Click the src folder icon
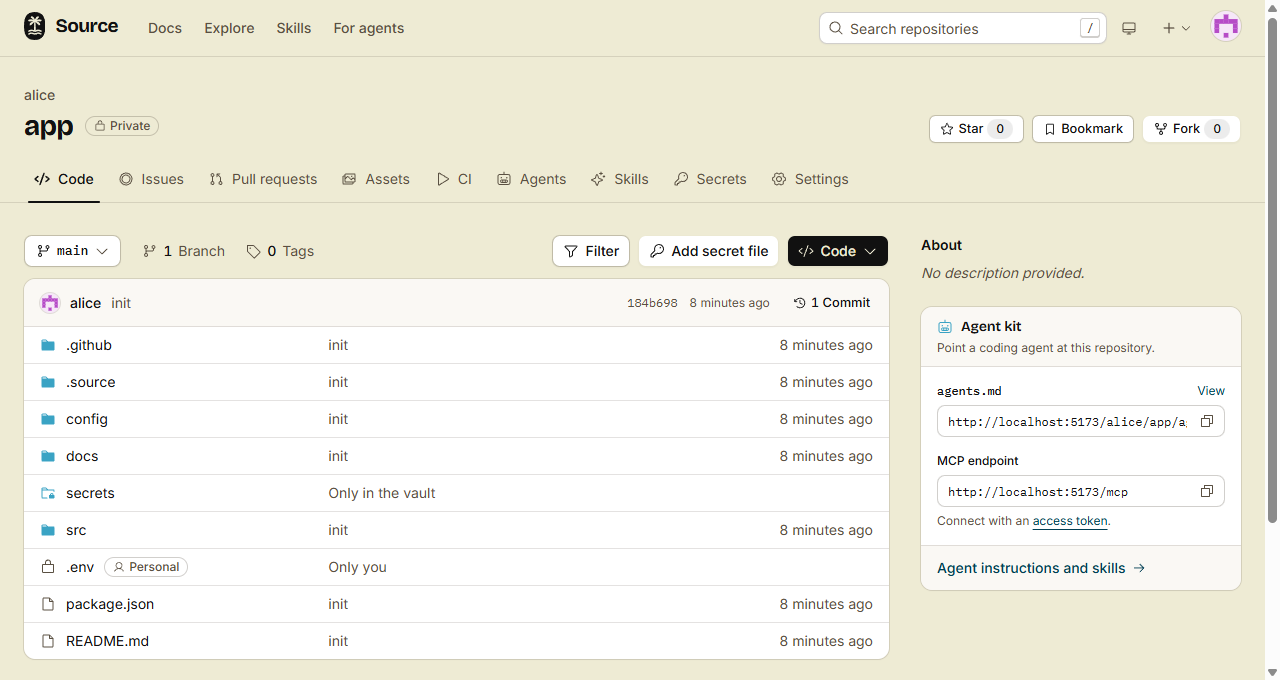1280x680 pixels. tap(48, 530)
